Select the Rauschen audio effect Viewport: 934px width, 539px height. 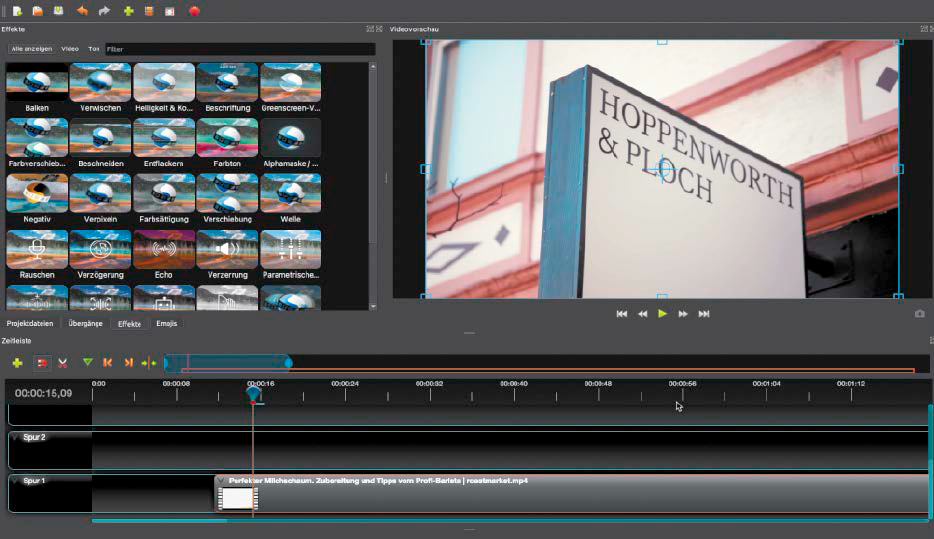coord(37,255)
